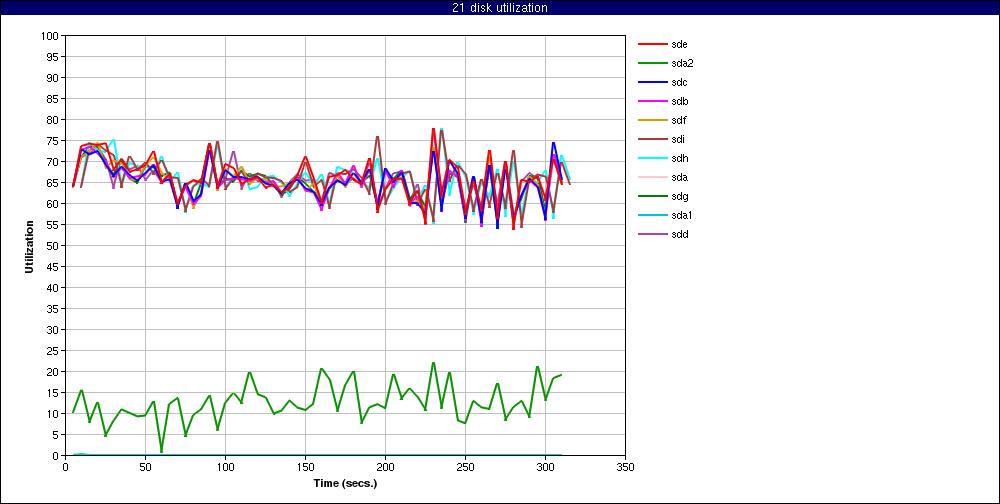This screenshot has width=1000, height=504.
Task: Select the sda2 legend text label
Action: click(682, 63)
